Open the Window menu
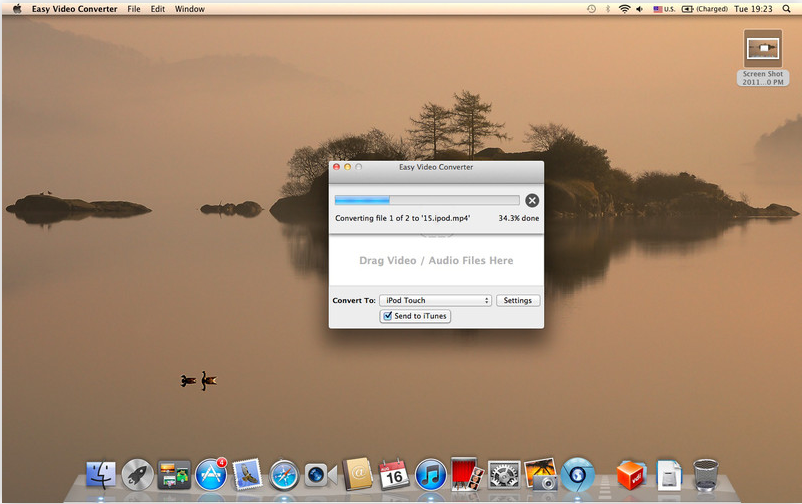Image resolution: width=802 pixels, height=504 pixels. coord(190,9)
